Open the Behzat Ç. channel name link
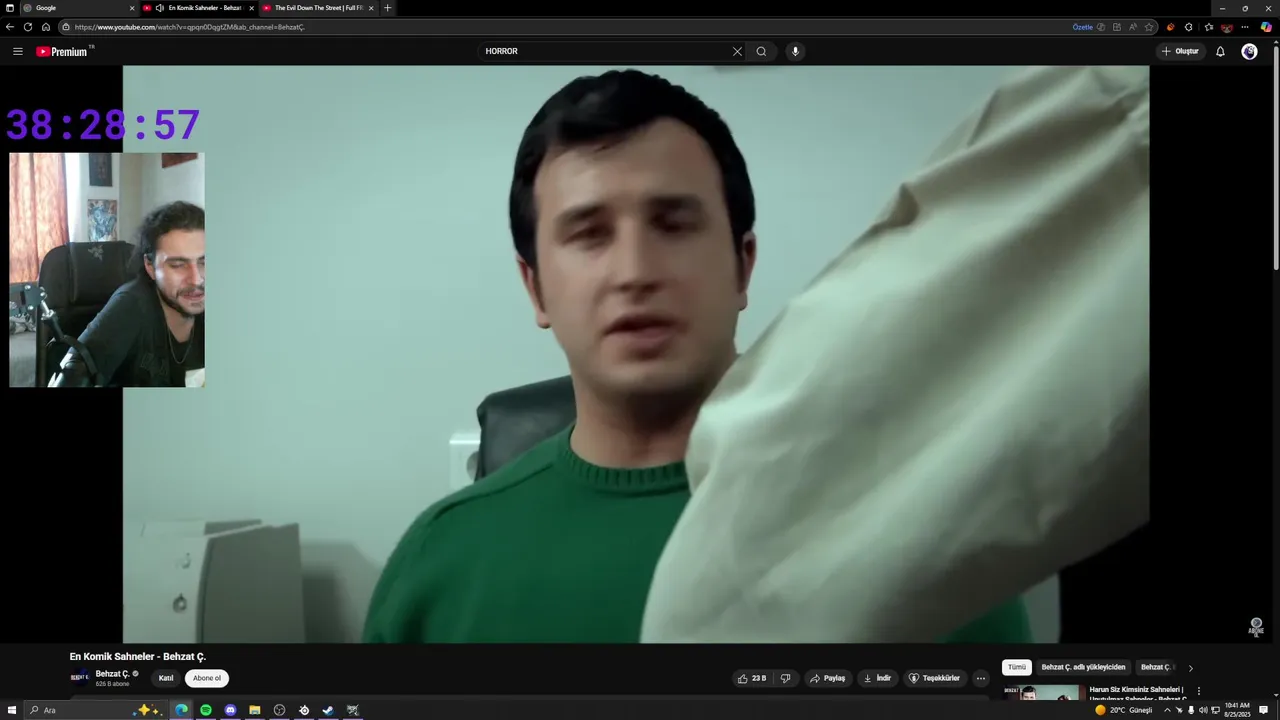This screenshot has height=720, width=1280. [x=112, y=674]
